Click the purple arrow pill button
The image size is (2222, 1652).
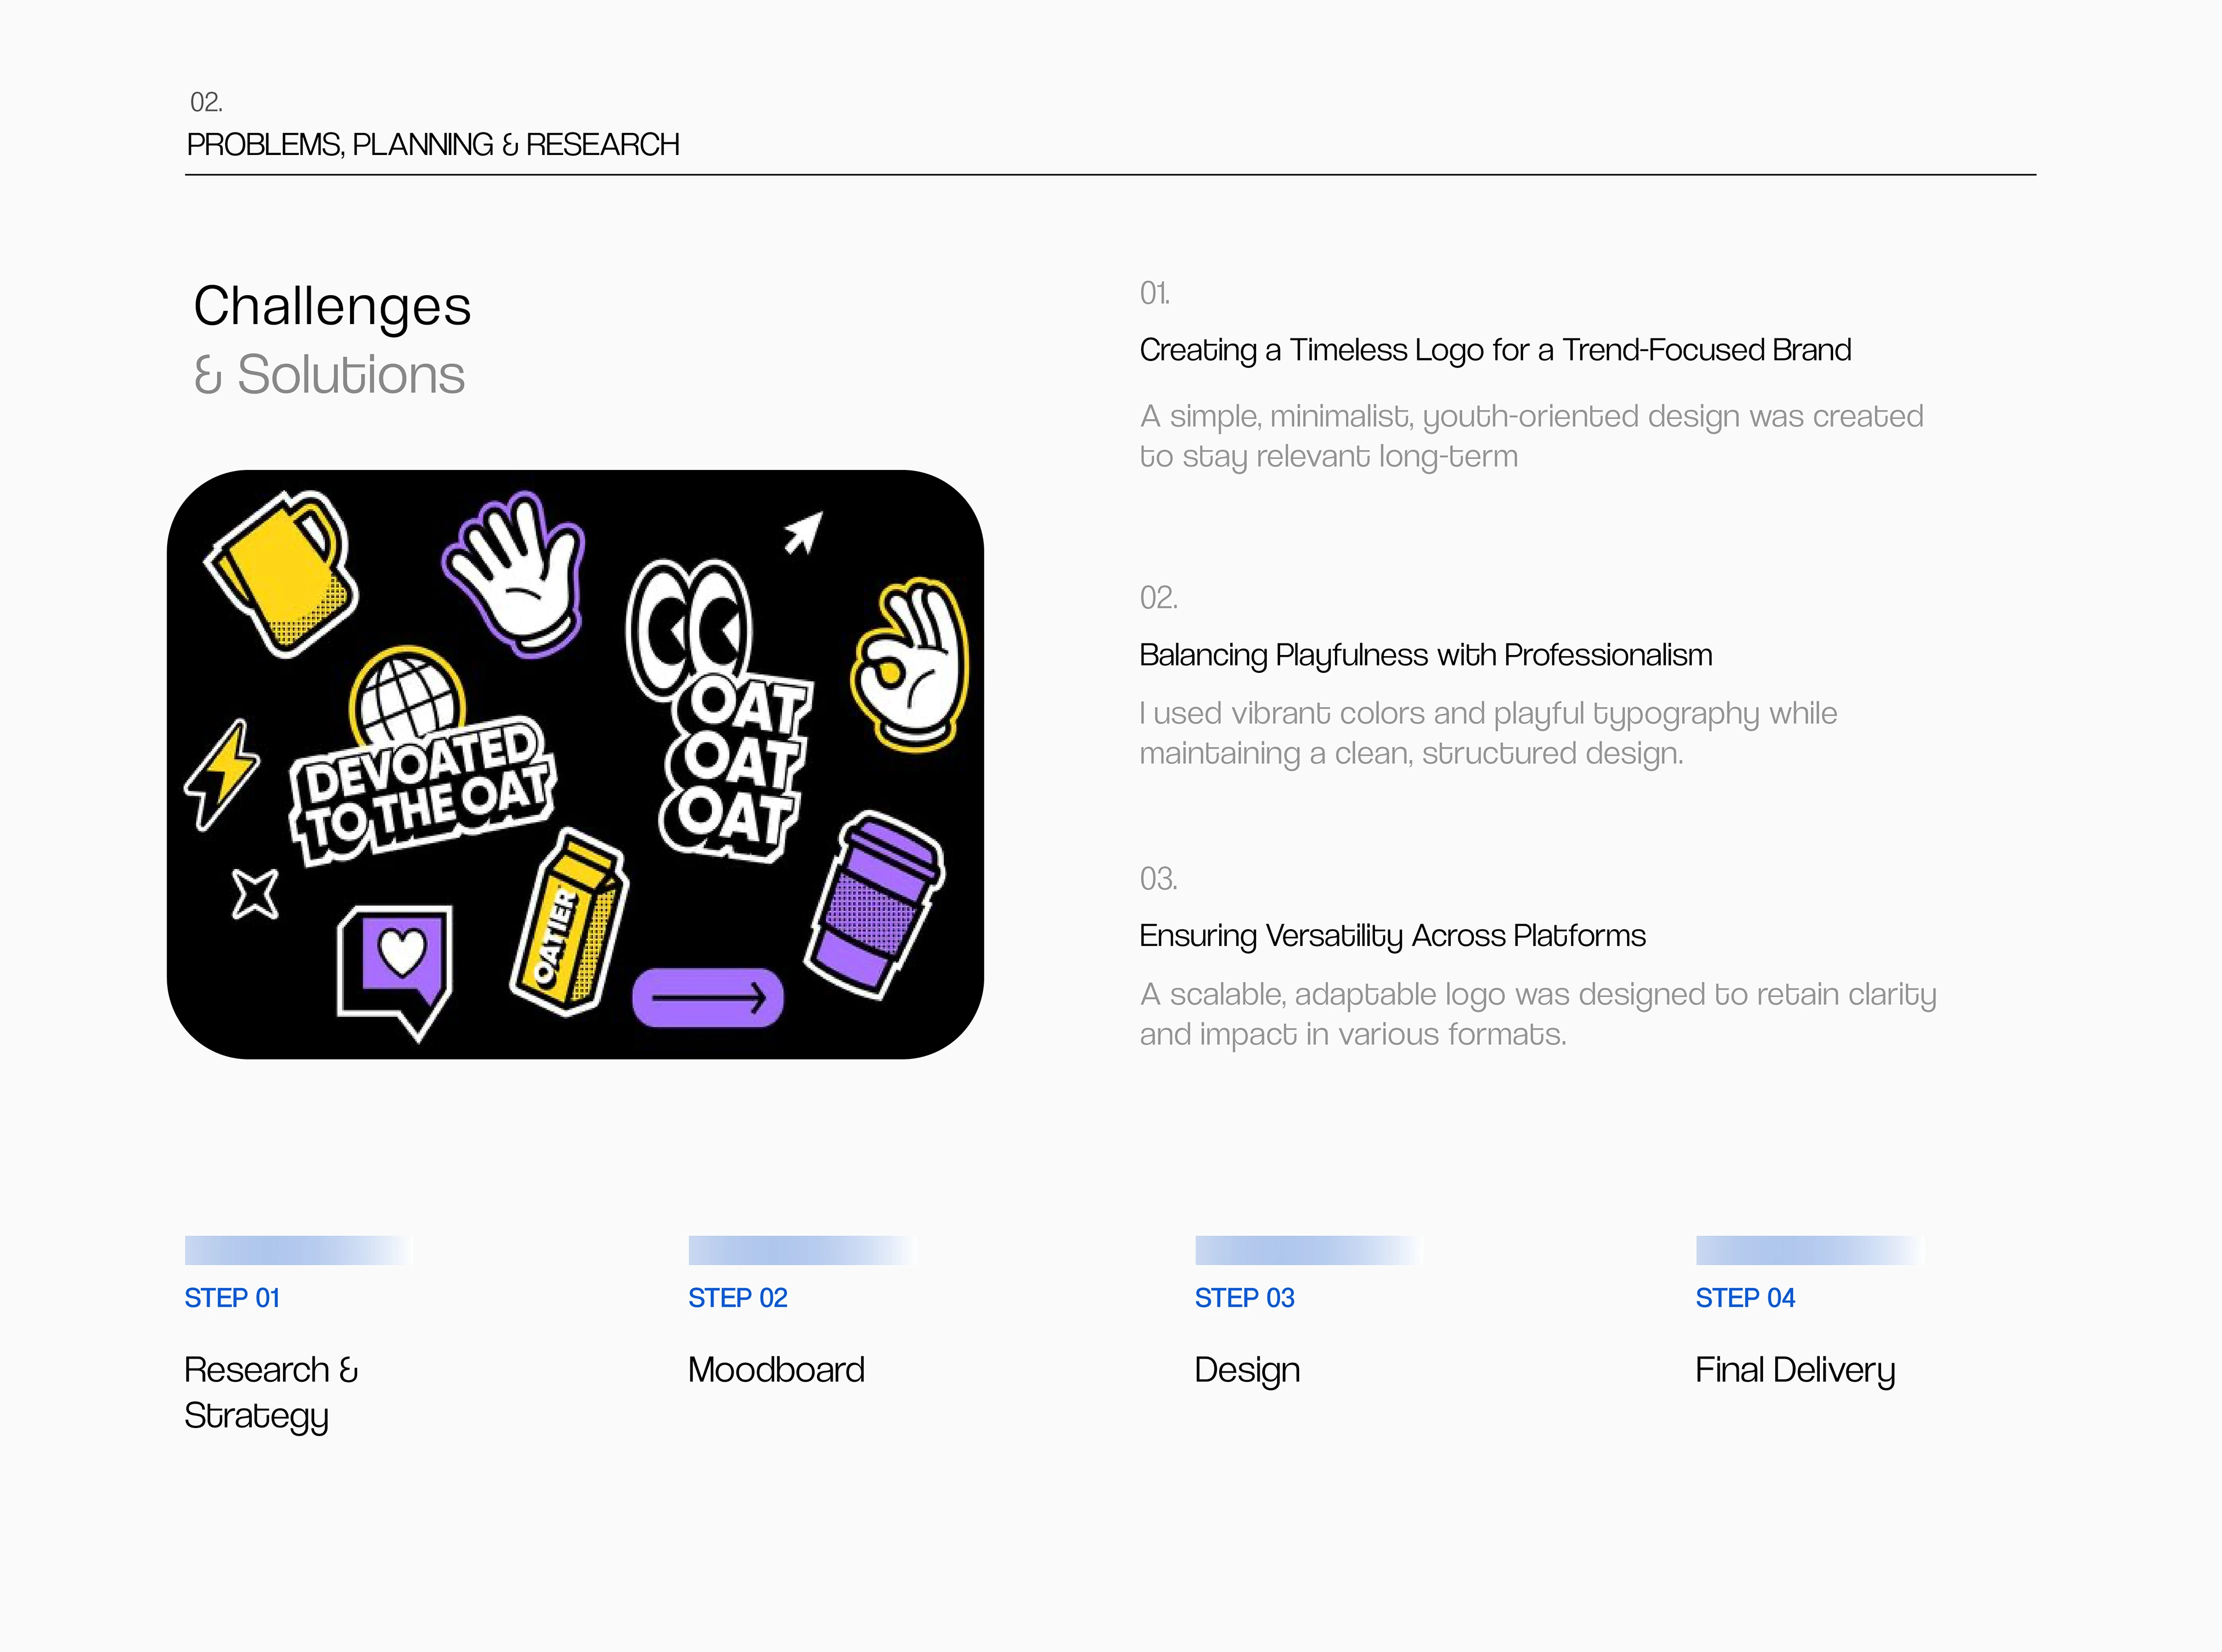click(x=708, y=997)
